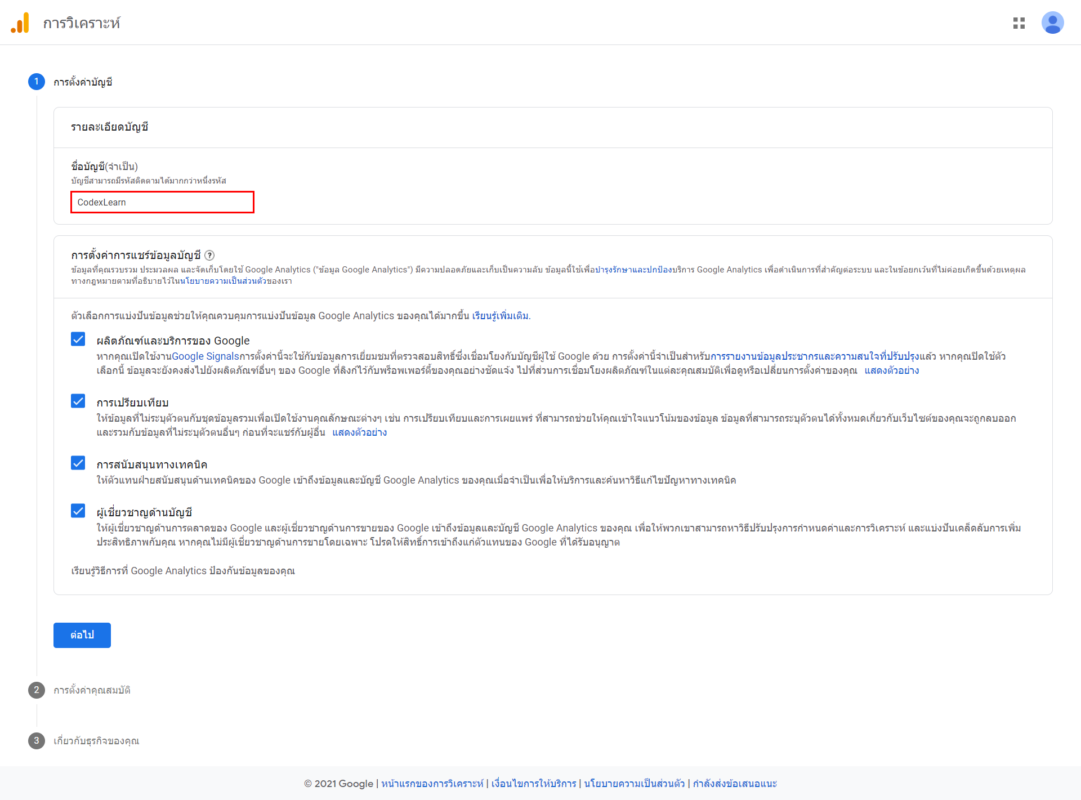The height and width of the screenshot is (800, 1081).
Task: Toggle the การเปรียบเทียบ checkbox
Action: coord(78,401)
